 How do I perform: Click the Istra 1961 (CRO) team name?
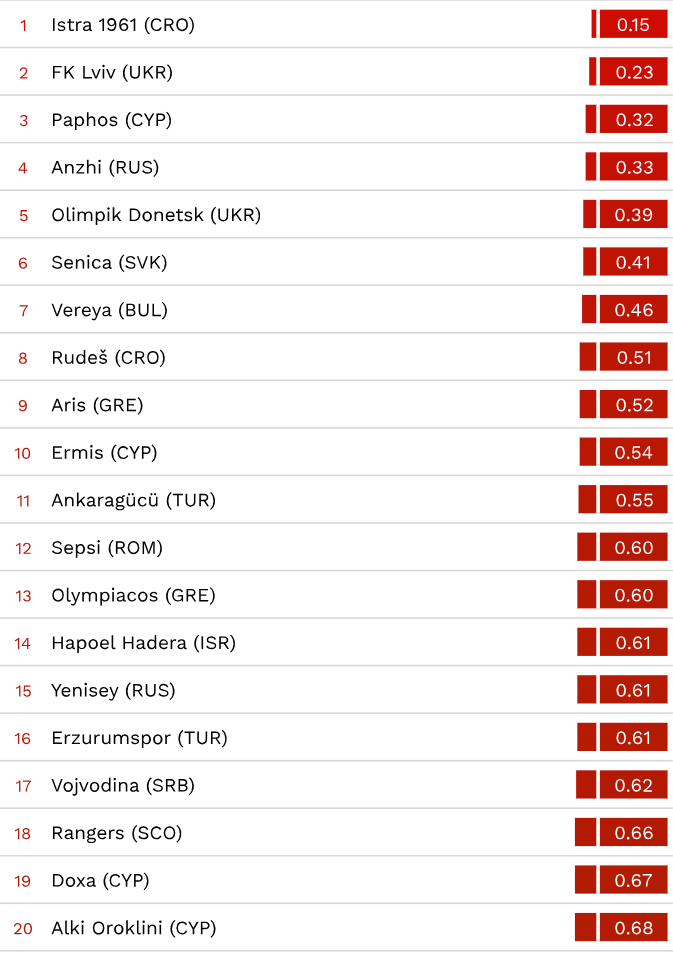[123, 25]
